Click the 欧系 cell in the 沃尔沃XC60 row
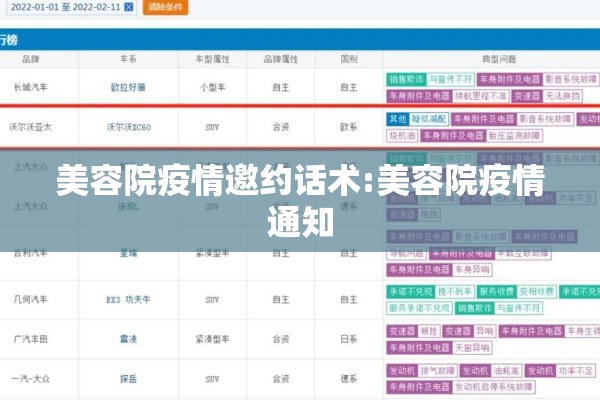Image resolution: width=600 pixels, height=400 pixels. (349, 127)
